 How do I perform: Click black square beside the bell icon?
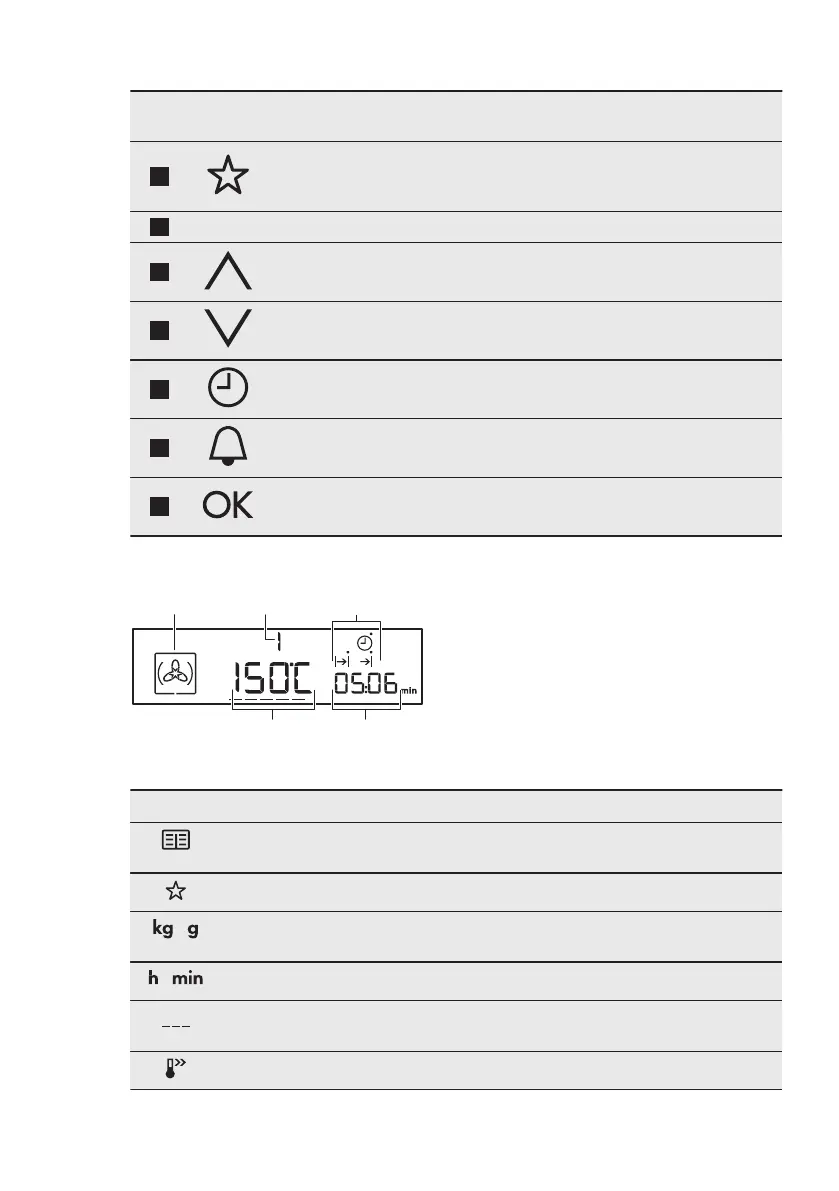coord(159,447)
